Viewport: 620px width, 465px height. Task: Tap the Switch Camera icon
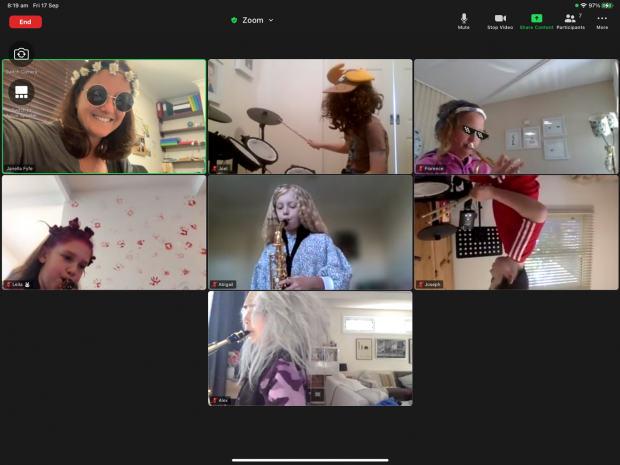point(21,55)
